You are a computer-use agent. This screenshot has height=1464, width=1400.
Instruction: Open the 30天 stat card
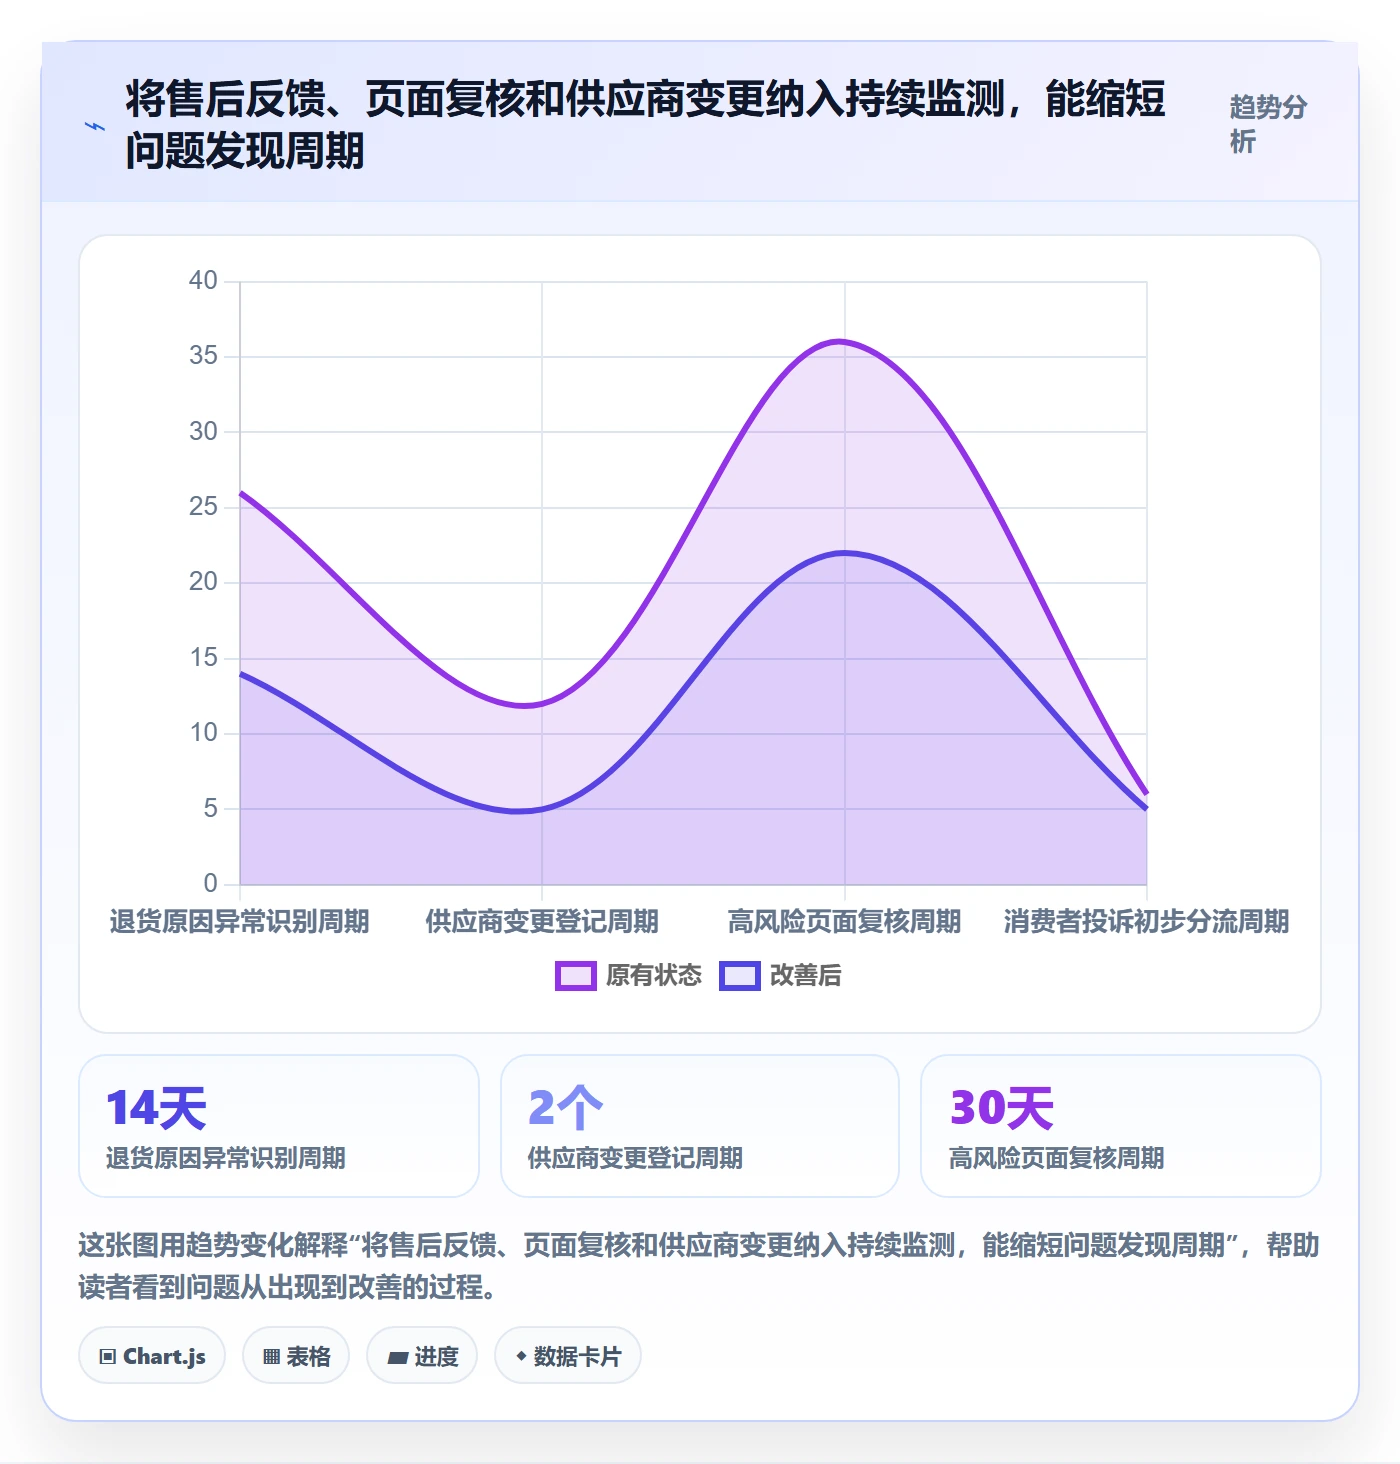(1121, 1126)
